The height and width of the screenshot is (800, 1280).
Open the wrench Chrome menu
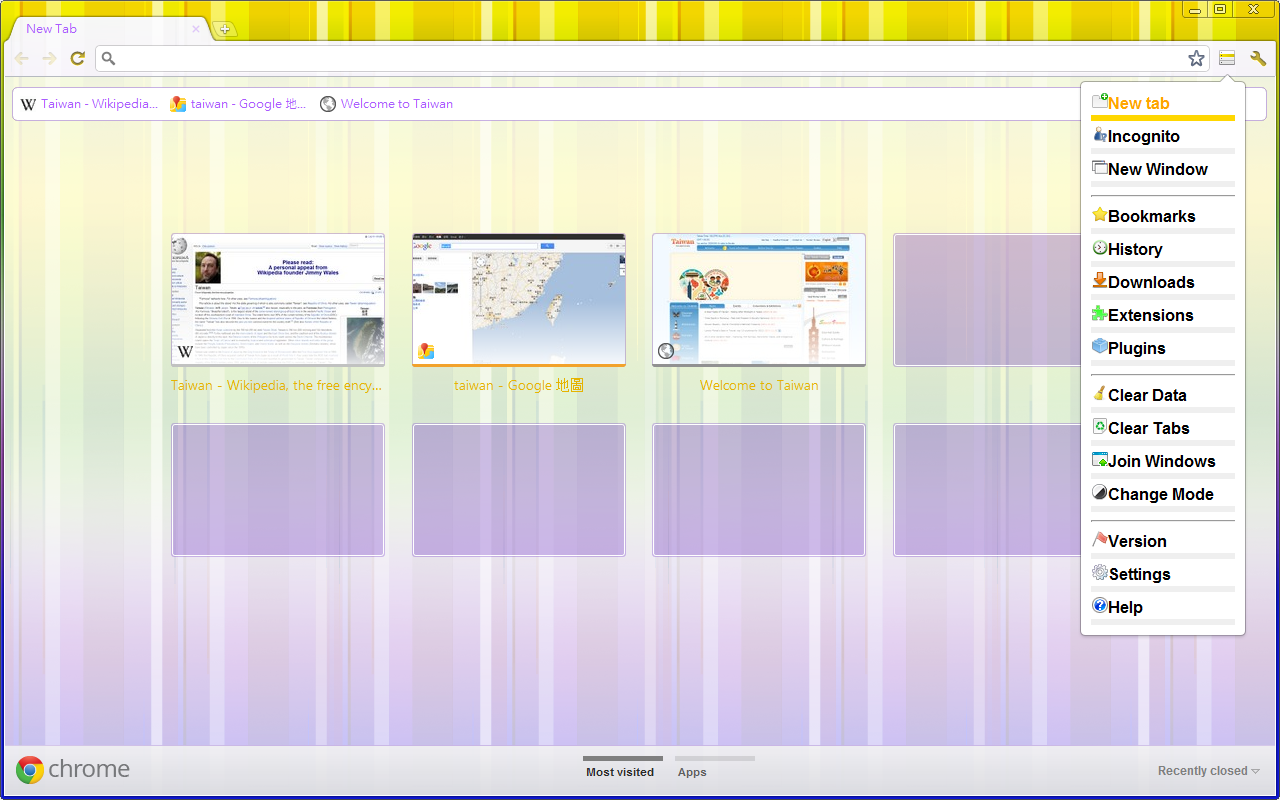pyautogui.click(x=1258, y=59)
